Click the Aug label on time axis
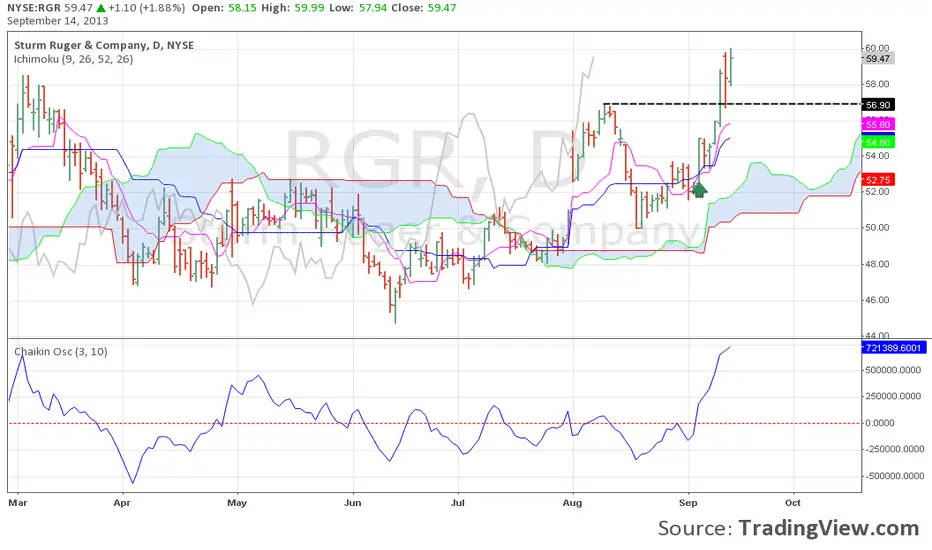The height and width of the screenshot is (550, 932). coord(573,502)
